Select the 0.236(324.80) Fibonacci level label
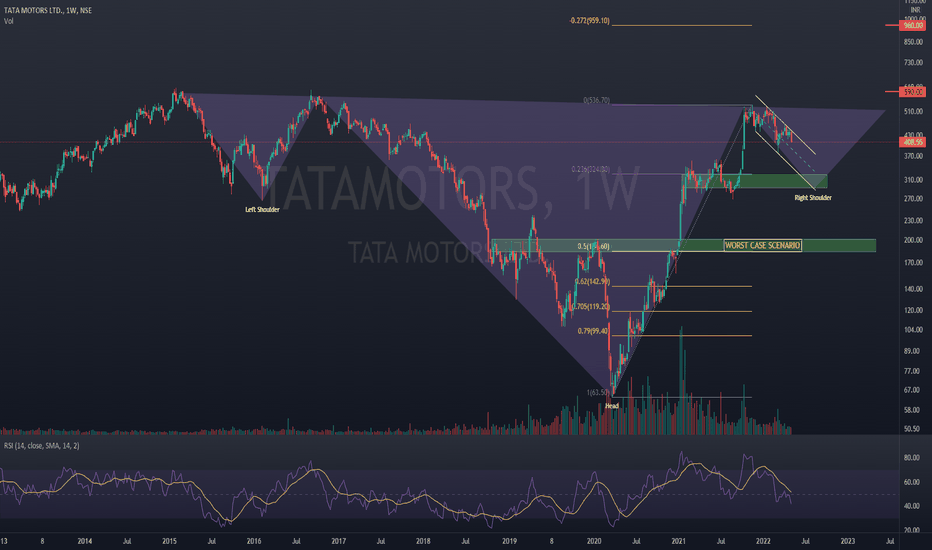This screenshot has width=932, height=550. (590, 169)
